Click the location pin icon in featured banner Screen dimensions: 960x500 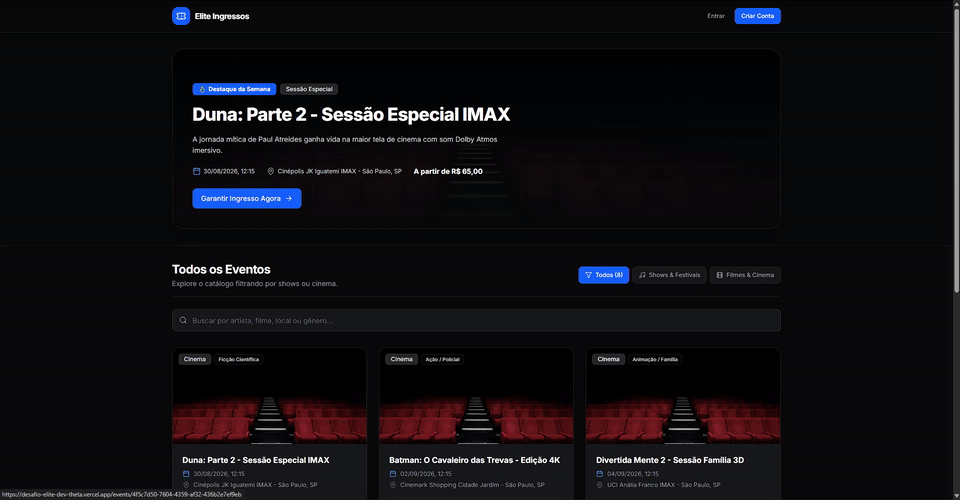271,171
